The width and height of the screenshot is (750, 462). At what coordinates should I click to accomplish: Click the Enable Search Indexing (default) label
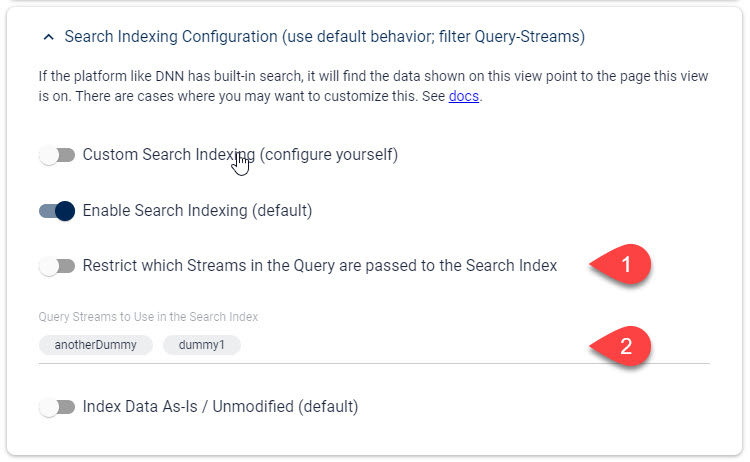197,211
